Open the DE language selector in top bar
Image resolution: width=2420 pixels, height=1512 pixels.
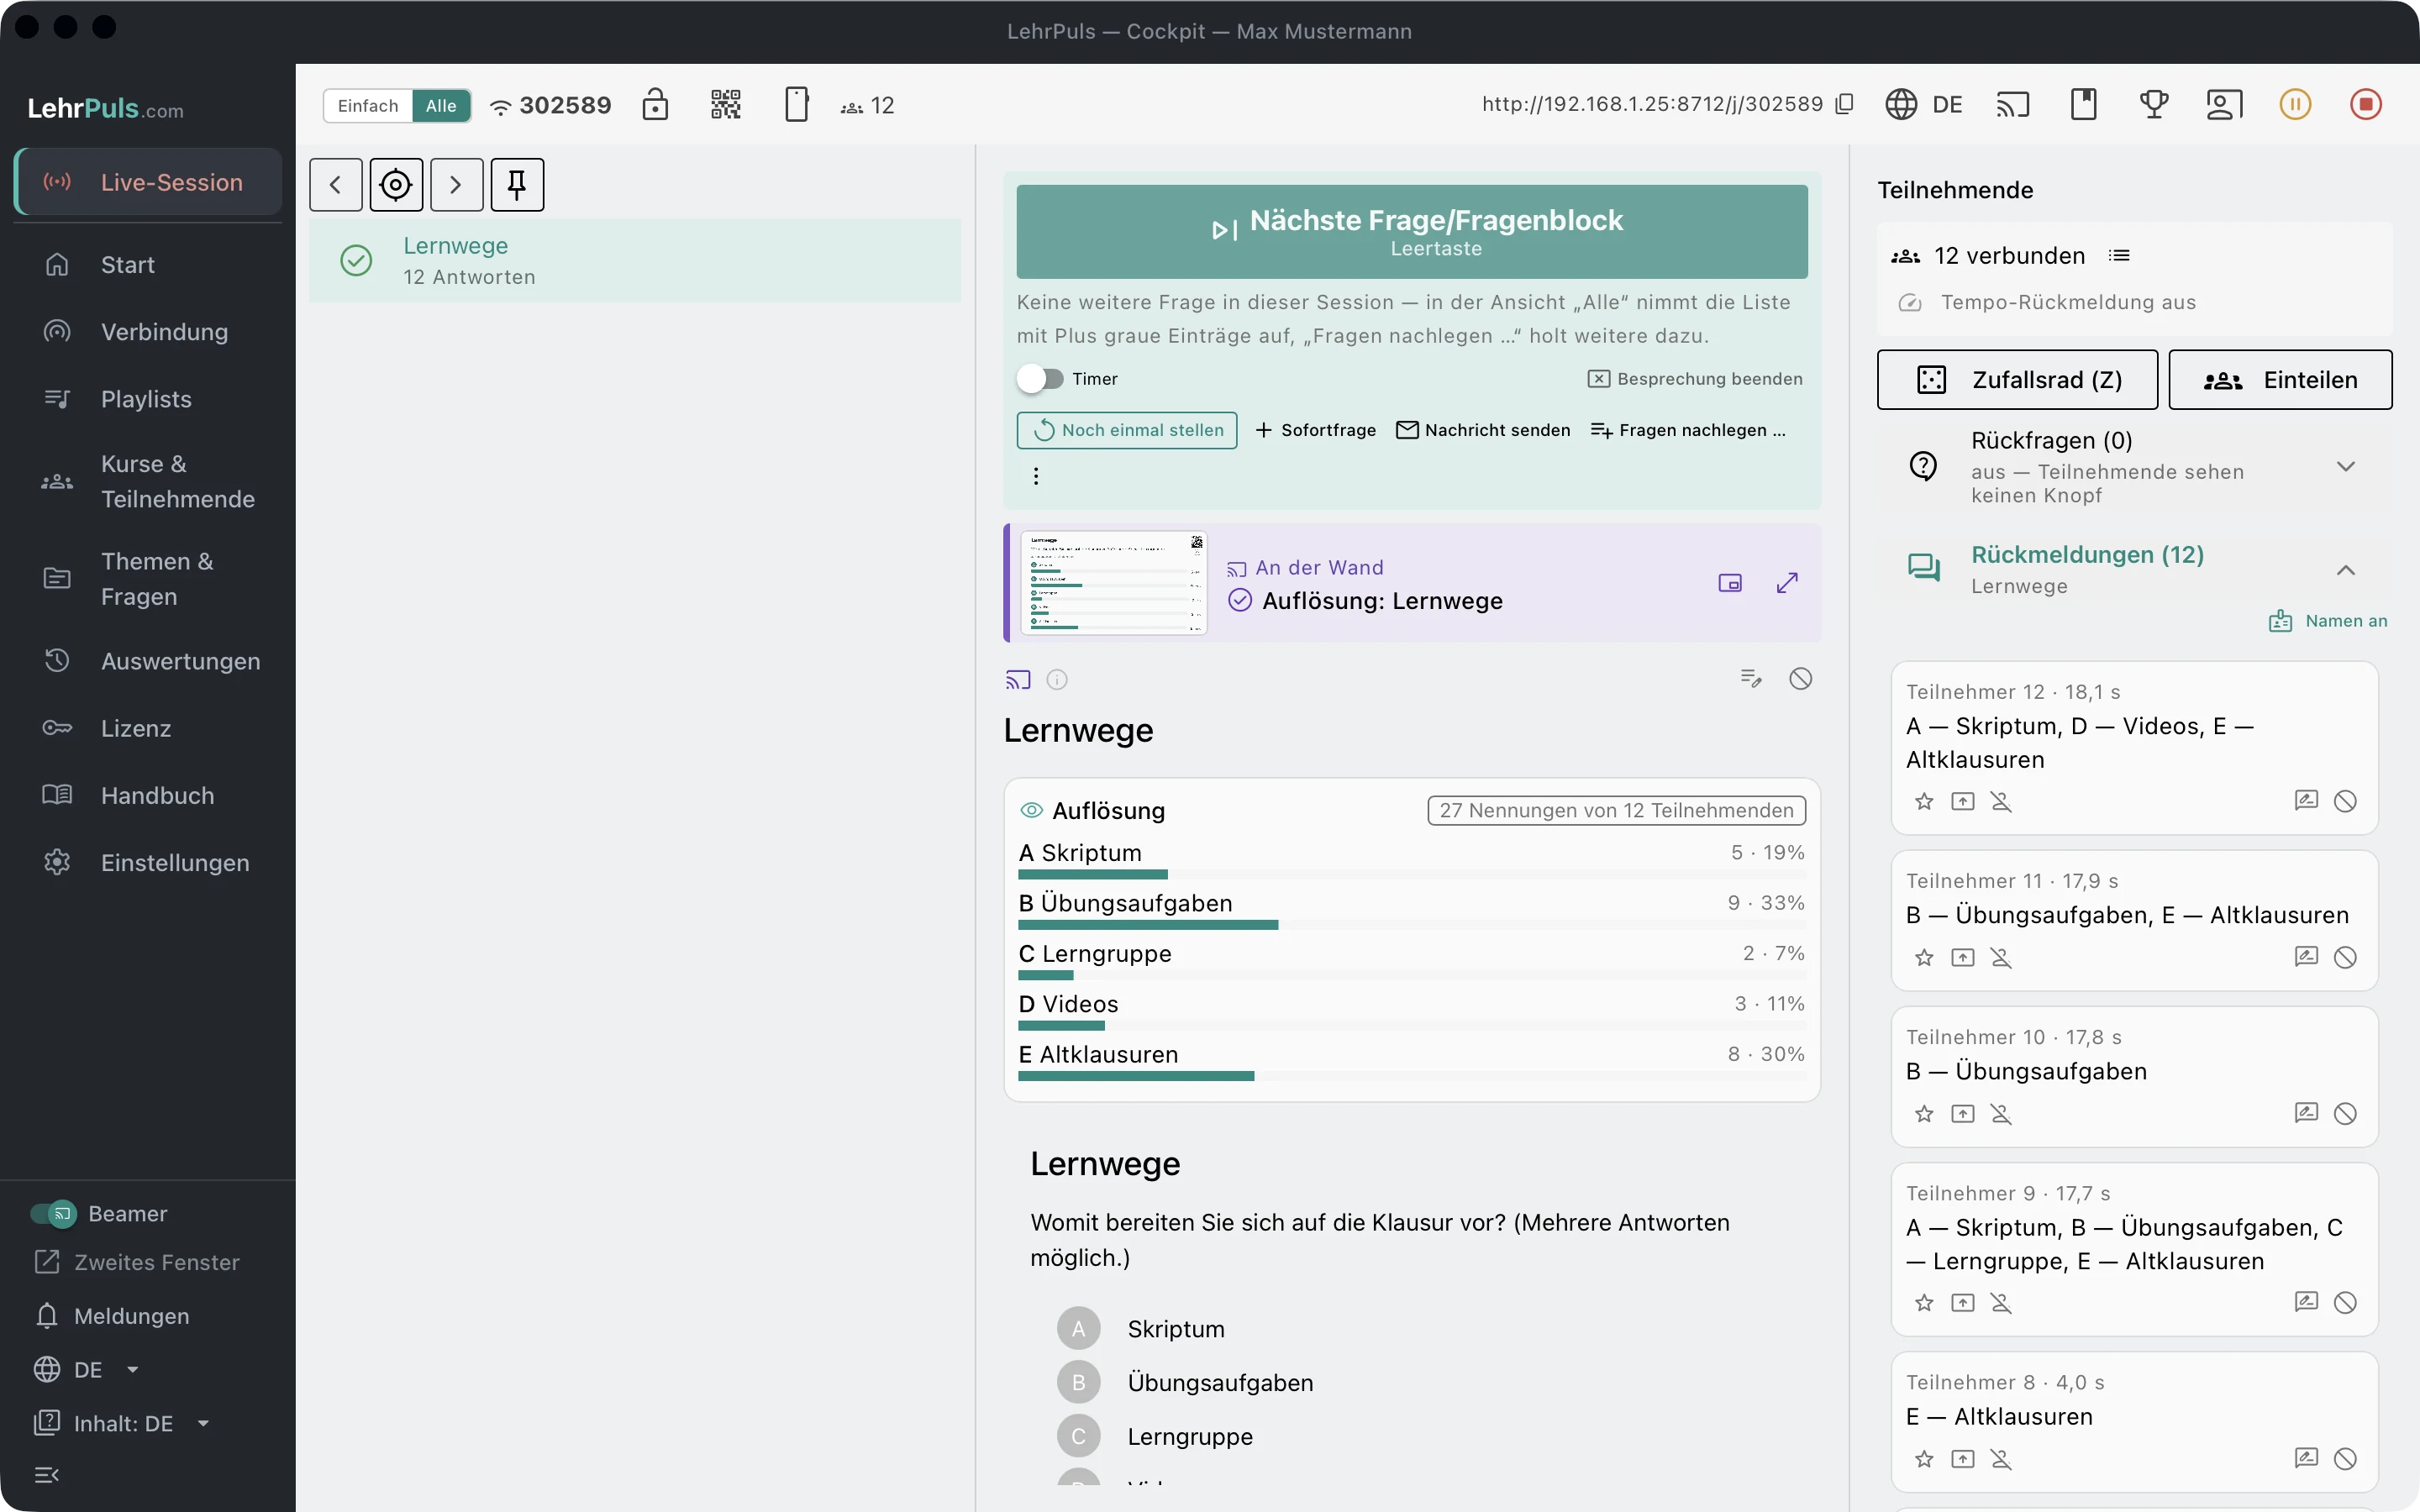click(1924, 104)
